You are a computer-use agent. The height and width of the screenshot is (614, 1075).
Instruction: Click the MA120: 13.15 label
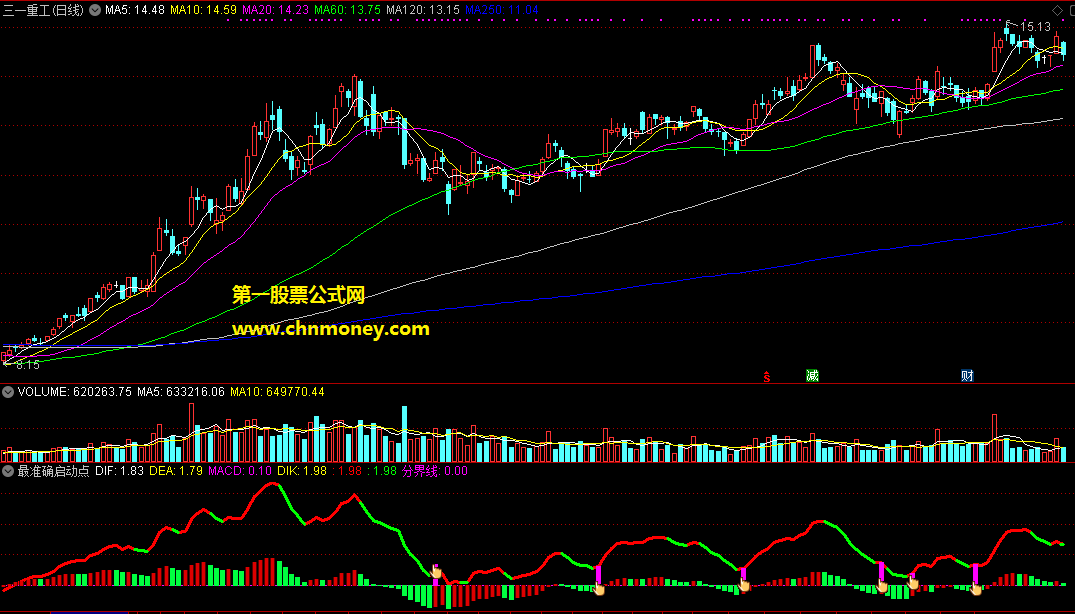[423, 10]
